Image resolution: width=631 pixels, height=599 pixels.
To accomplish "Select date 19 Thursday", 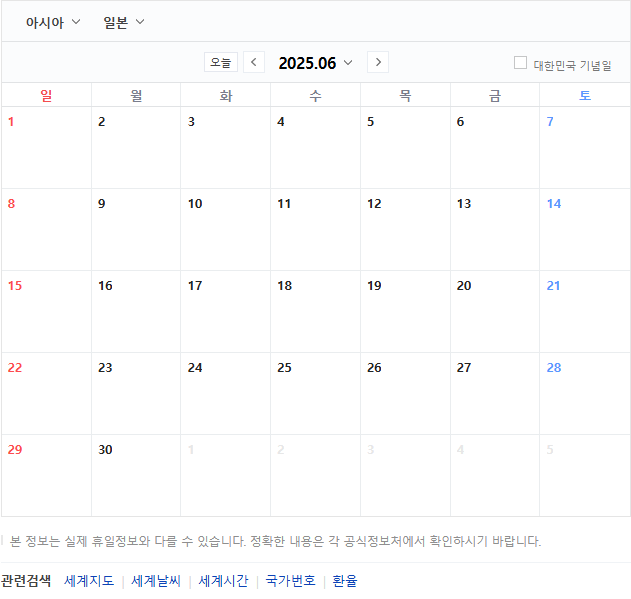I will pos(374,286).
